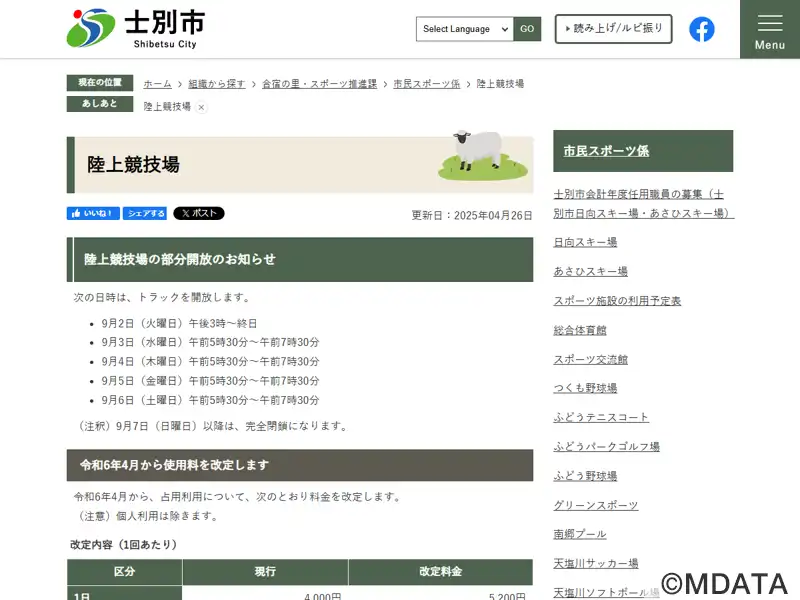Click the Facebook いいね button
This screenshot has width=800, height=600.
click(x=93, y=214)
